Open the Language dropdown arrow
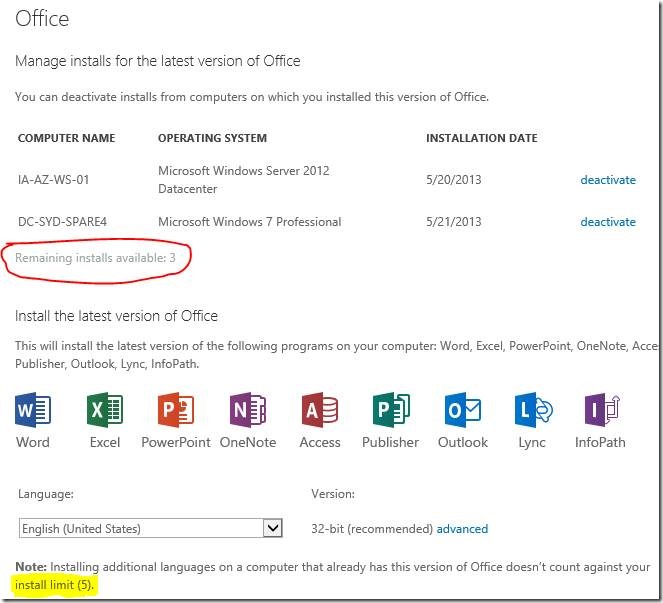Screen dimensions: 663x603 [x=272, y=528]
